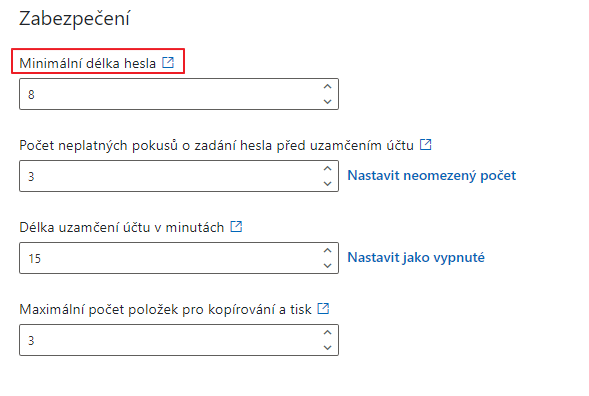The height and width of the screenshot is (396, 589).
Task: Focus the minimum password length field
Action: click(179, 94)
